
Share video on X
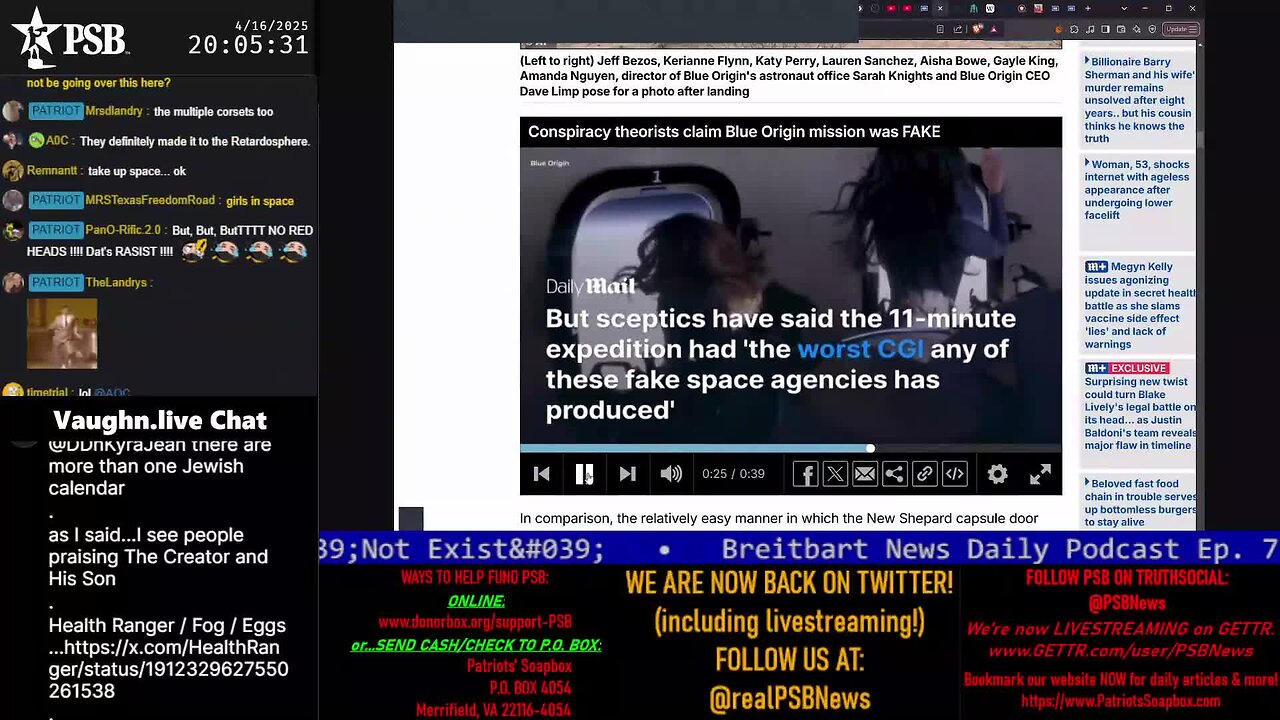[835, 474]
